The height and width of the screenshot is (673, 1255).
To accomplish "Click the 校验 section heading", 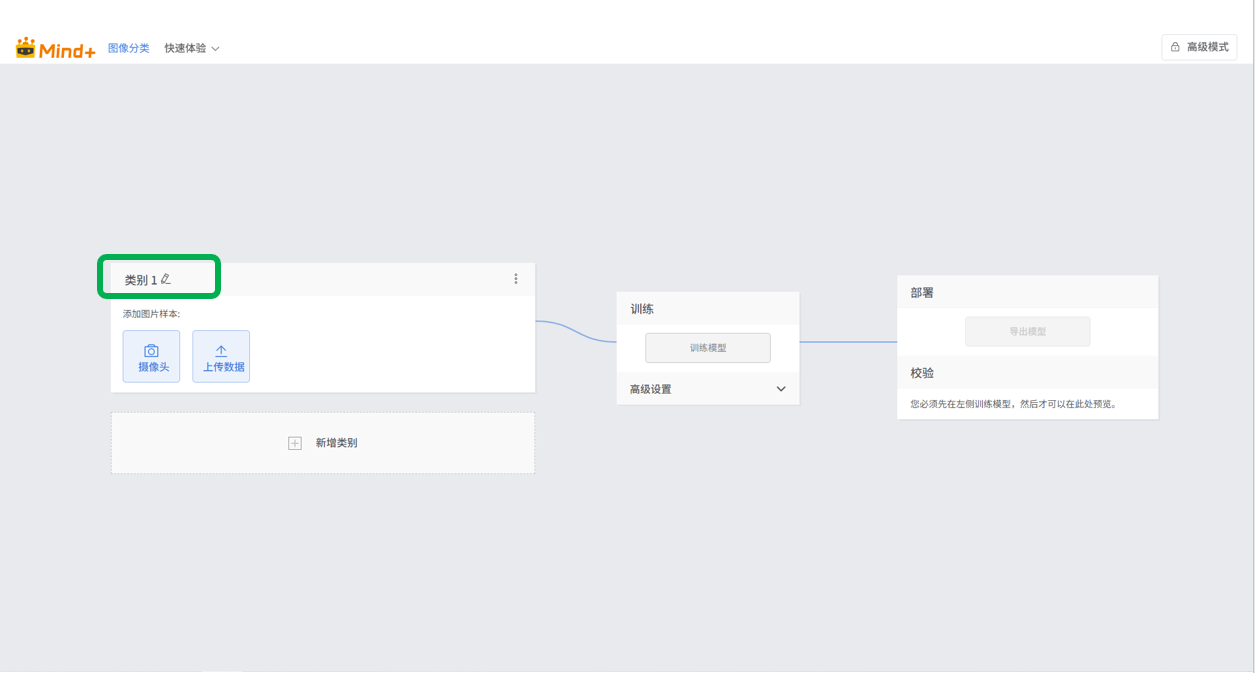I will (x=922, y=373).
